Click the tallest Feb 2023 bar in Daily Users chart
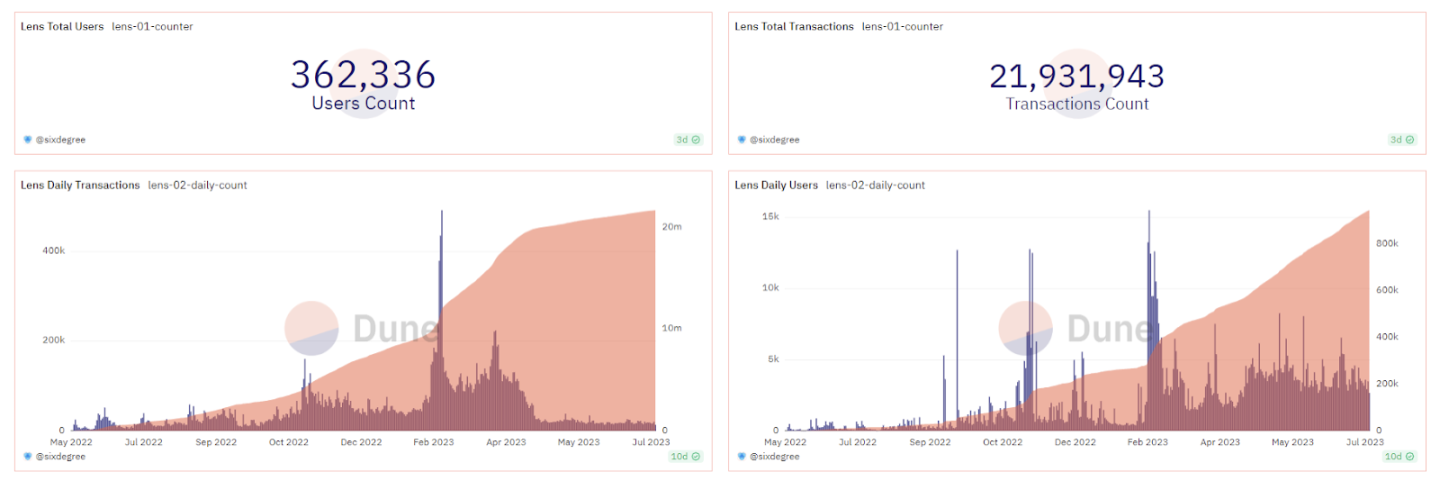This screenshot has height=481, width=1440. click(x=1149, y=320)
